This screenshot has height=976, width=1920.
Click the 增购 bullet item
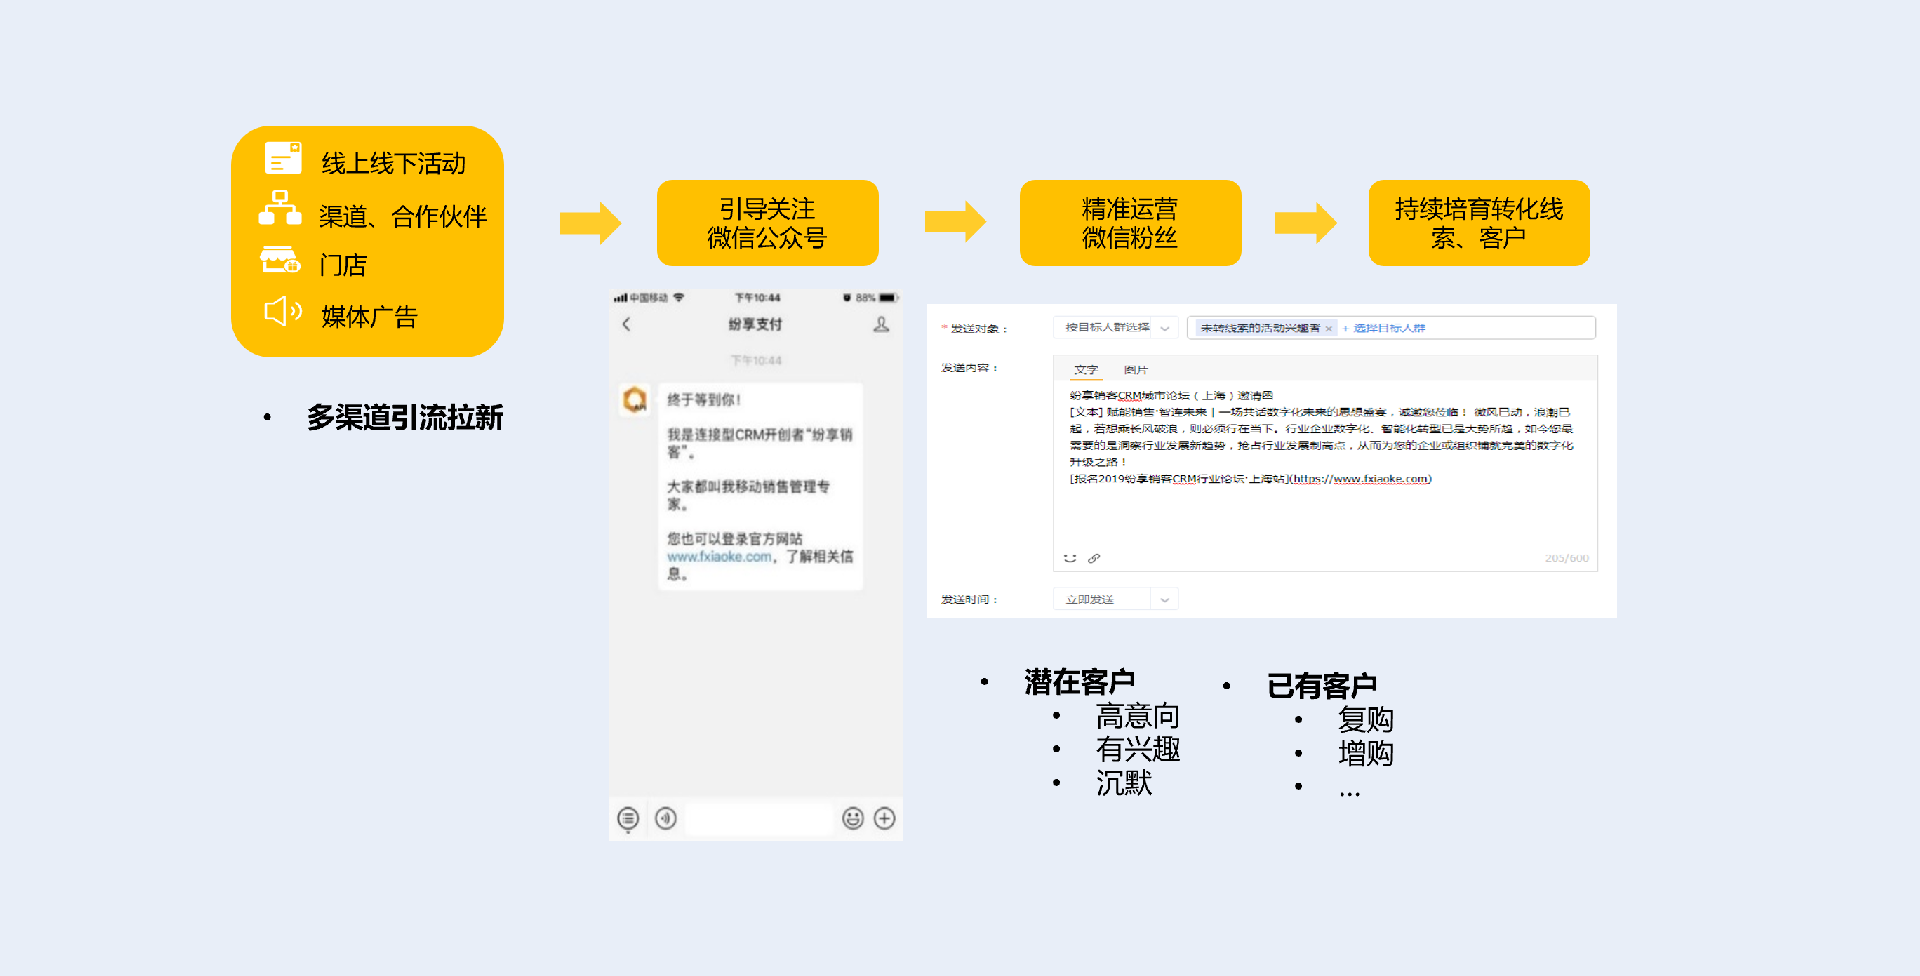(x=1366, y=753)
